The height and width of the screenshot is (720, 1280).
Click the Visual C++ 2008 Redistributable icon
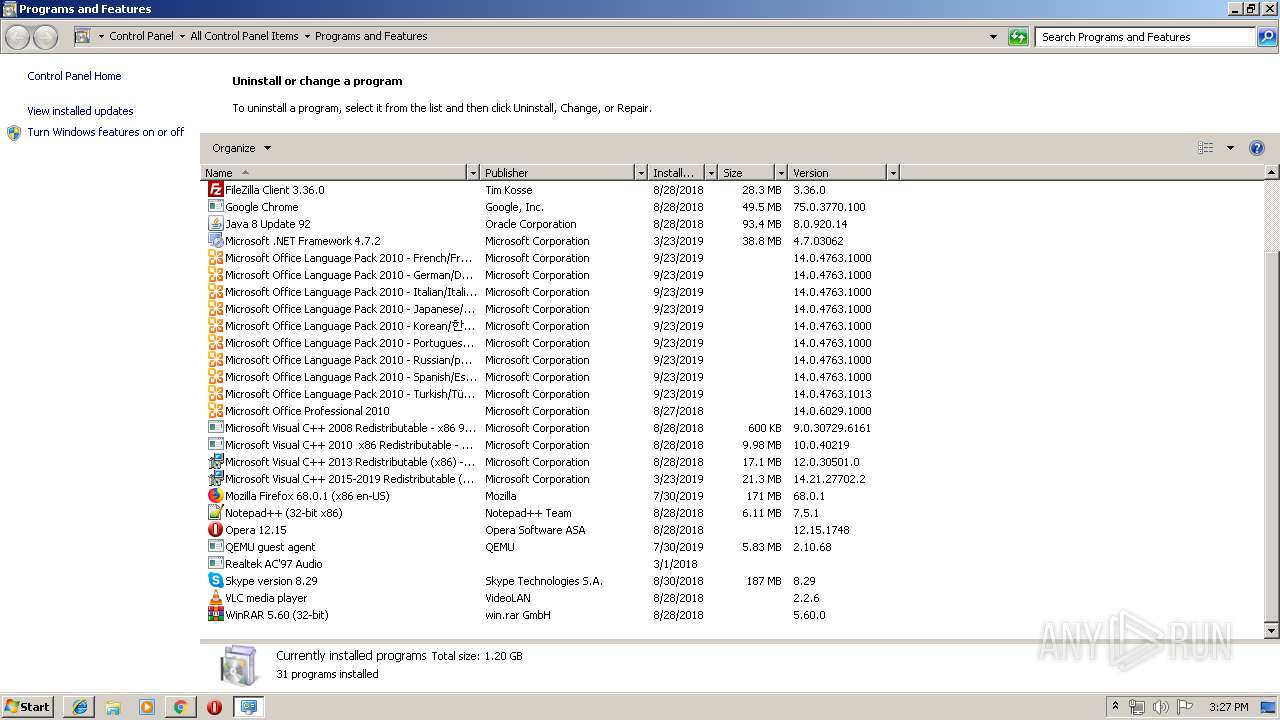pyautogui.click(x=215, y=427)
